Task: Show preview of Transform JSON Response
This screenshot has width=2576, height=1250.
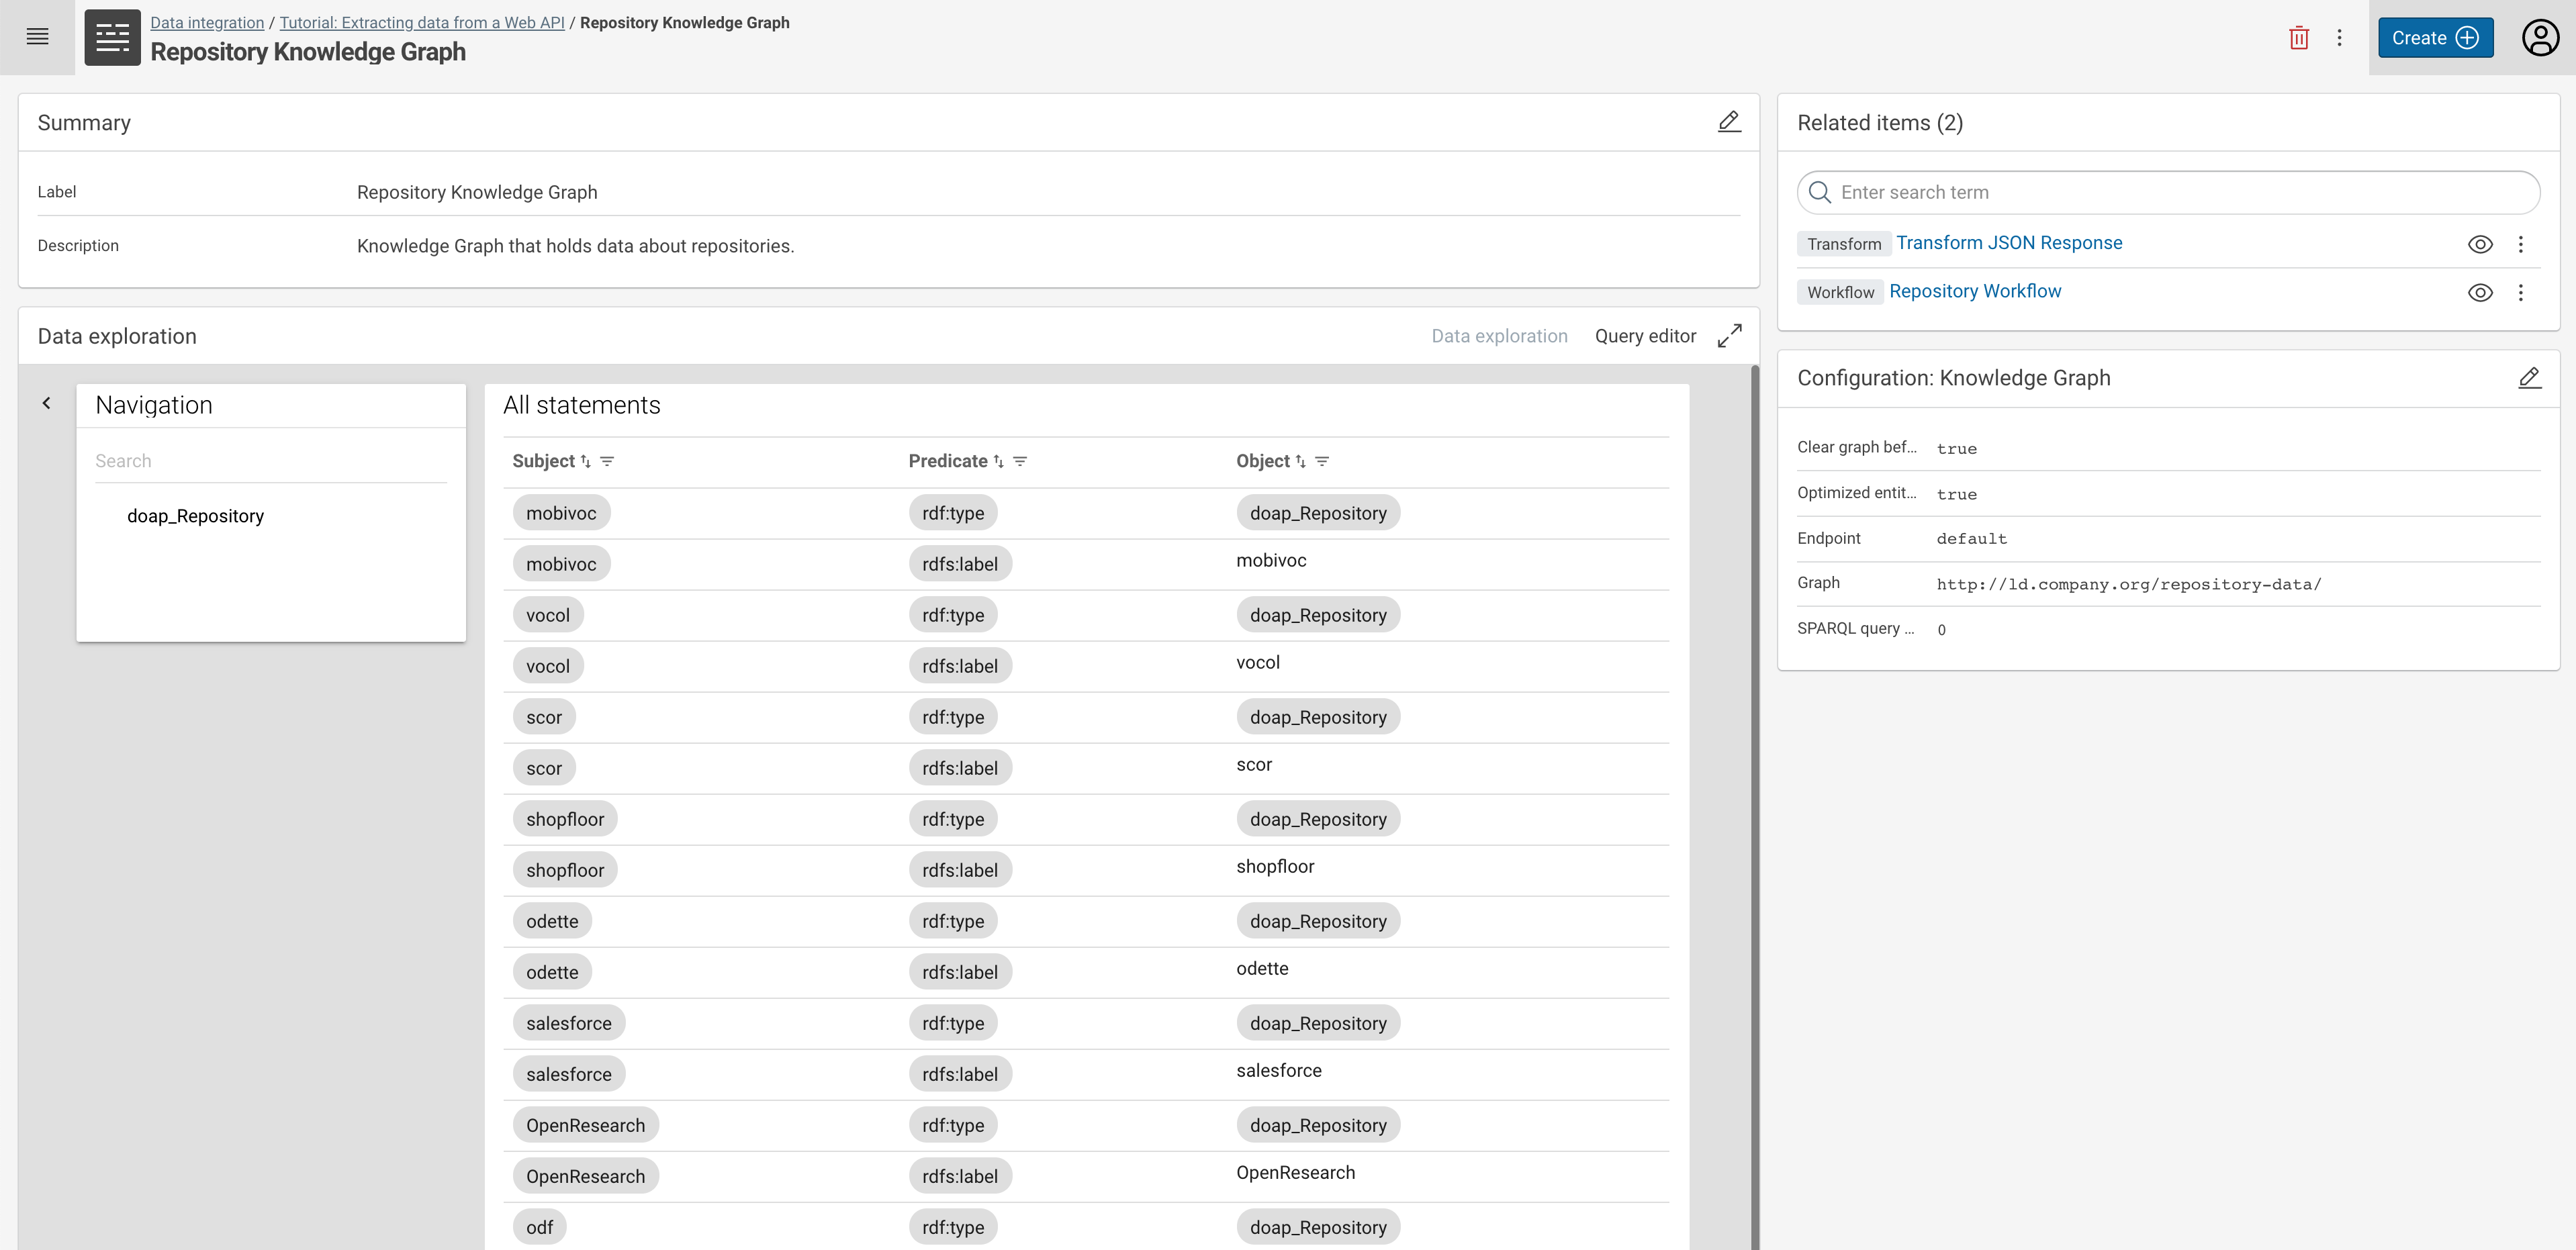Action: click(2481, 244)
